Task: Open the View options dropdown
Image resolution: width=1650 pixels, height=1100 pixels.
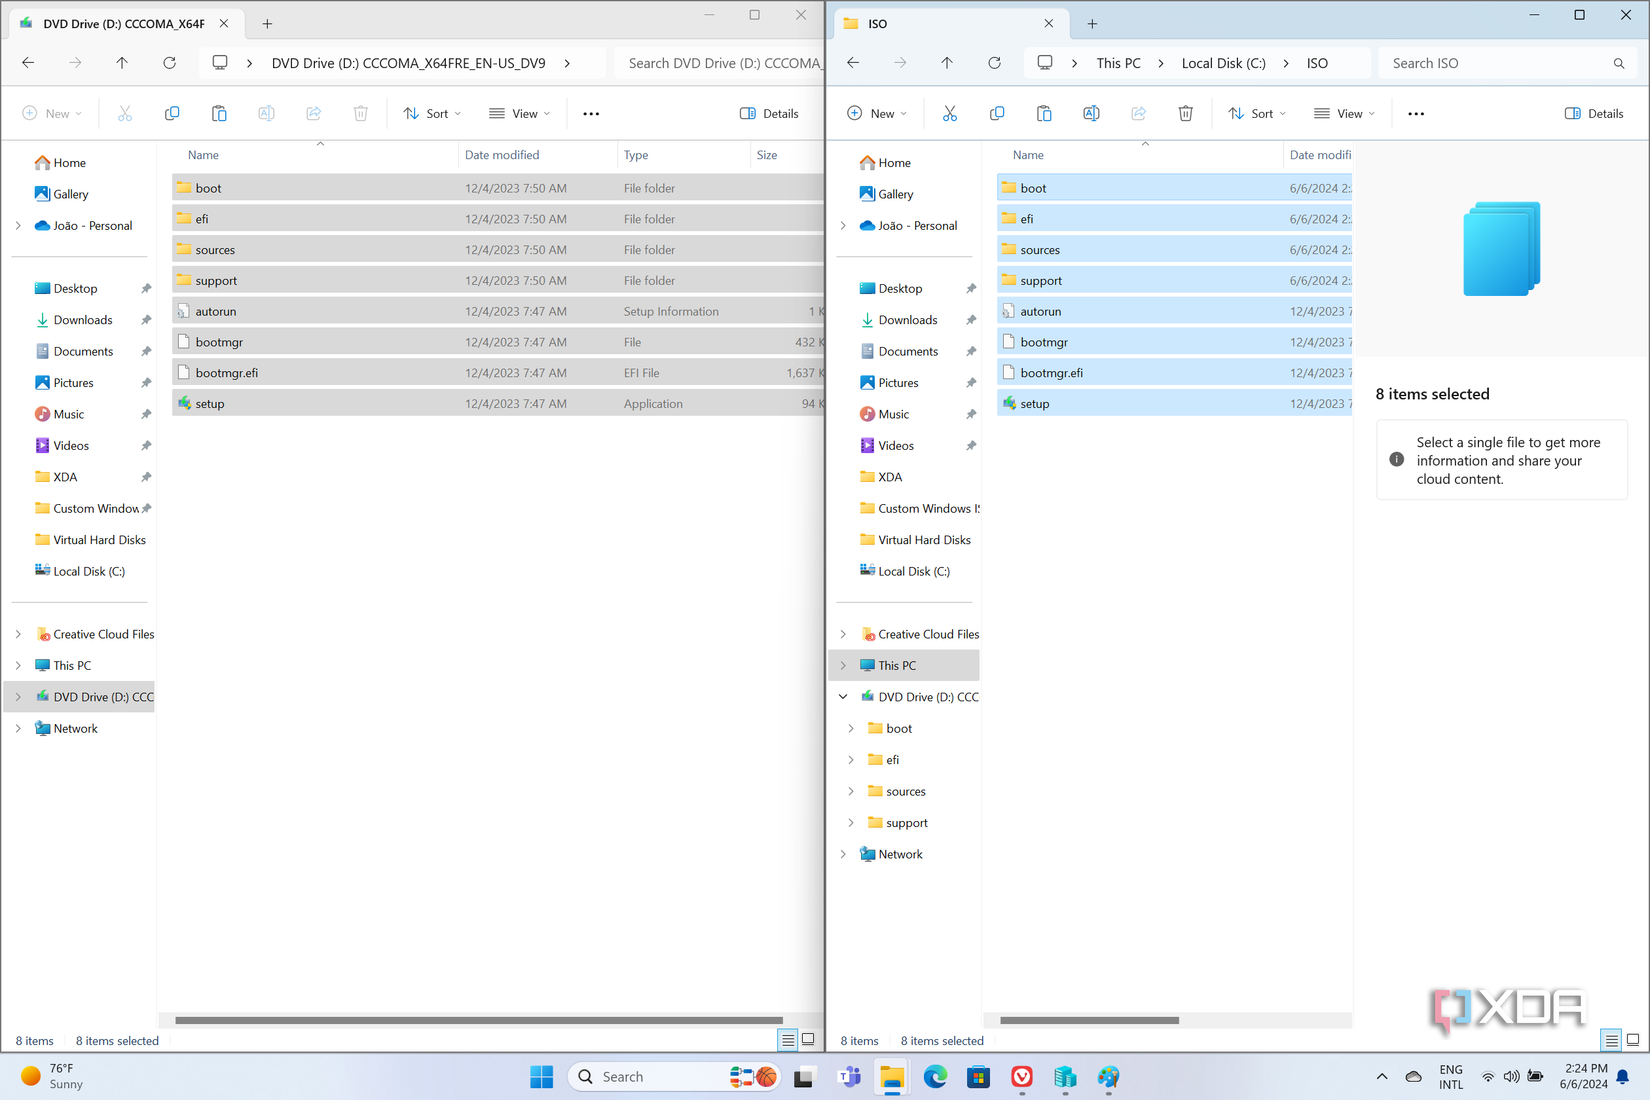Action: click(x=1344, y=113)
